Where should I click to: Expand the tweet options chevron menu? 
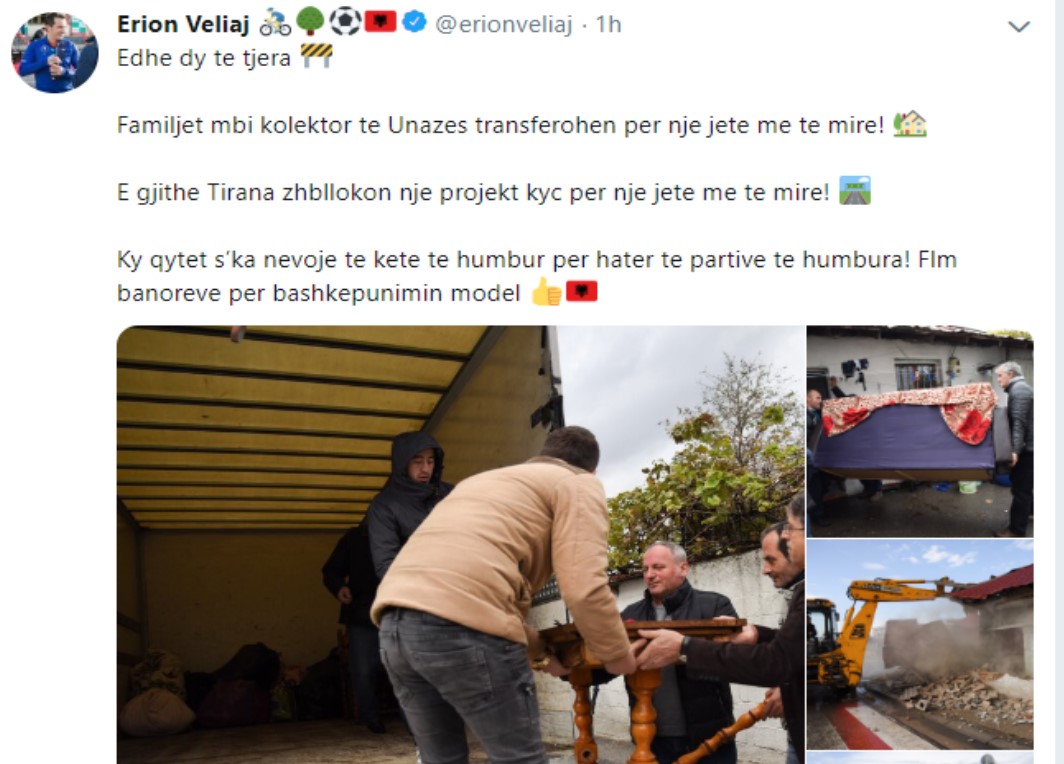point(1019,26)
